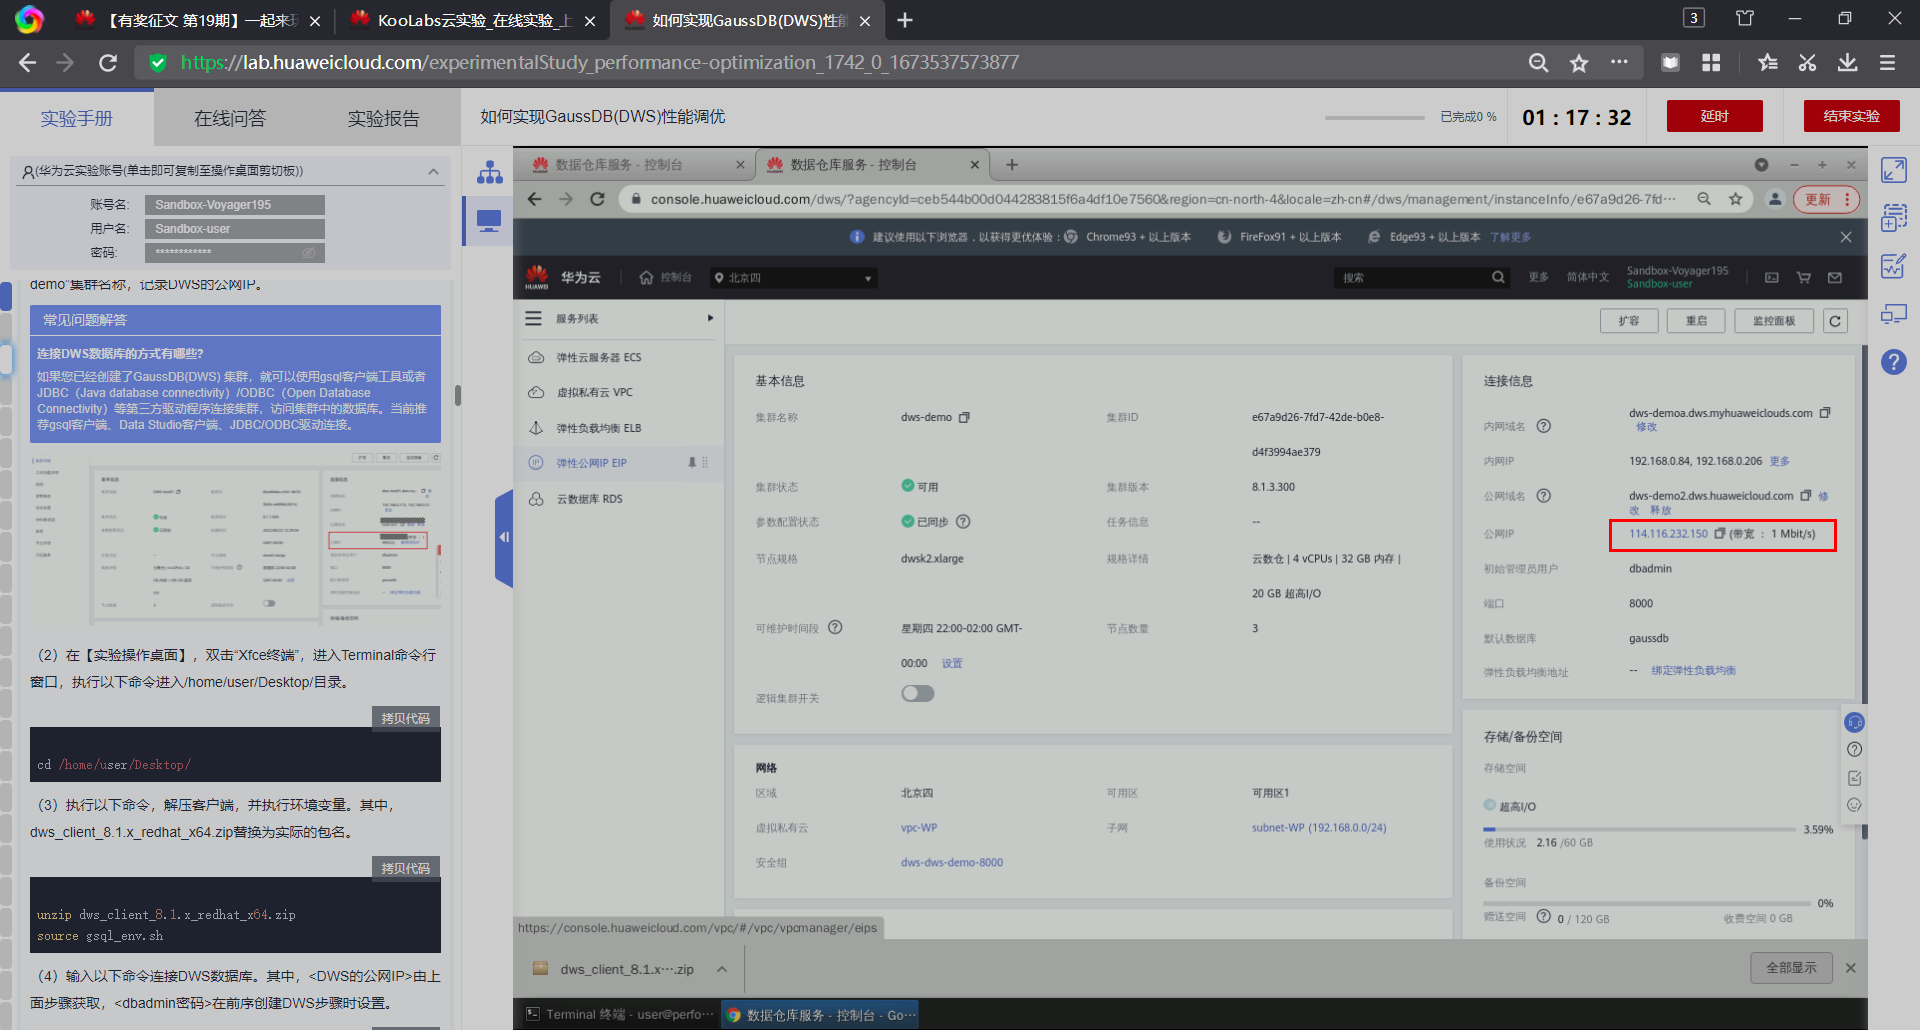
Task: Collapse the lab manual panel arrow tab
Action: [x=504, y=537]
